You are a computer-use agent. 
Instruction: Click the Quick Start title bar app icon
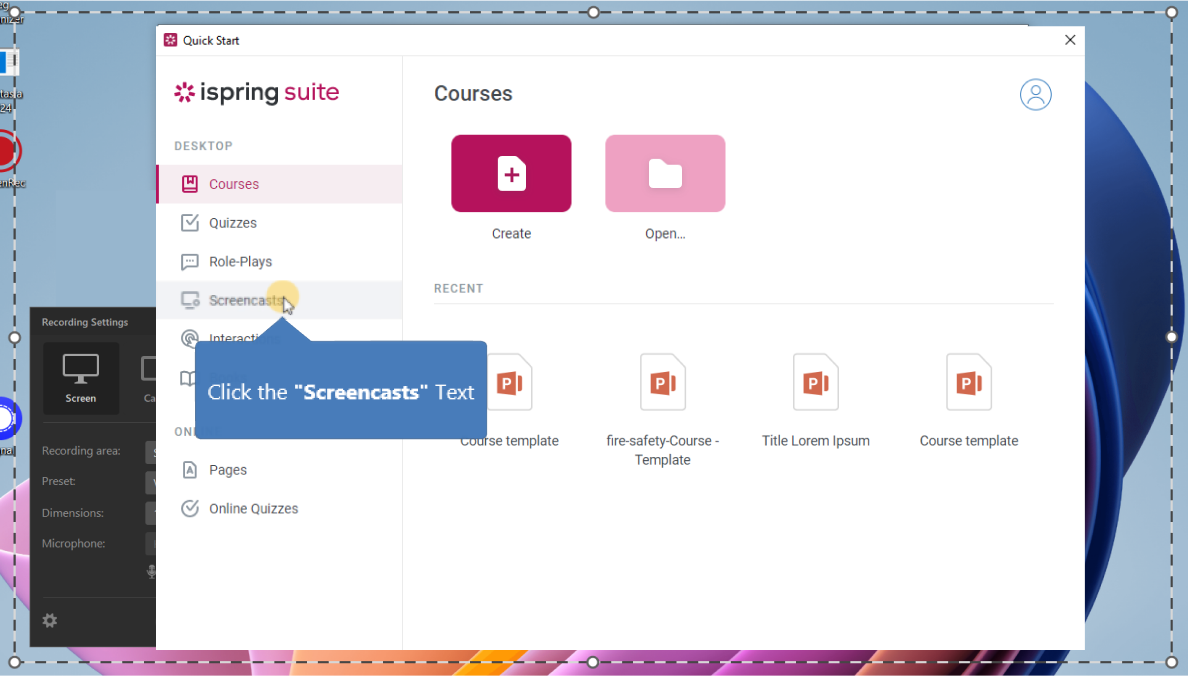170,40
